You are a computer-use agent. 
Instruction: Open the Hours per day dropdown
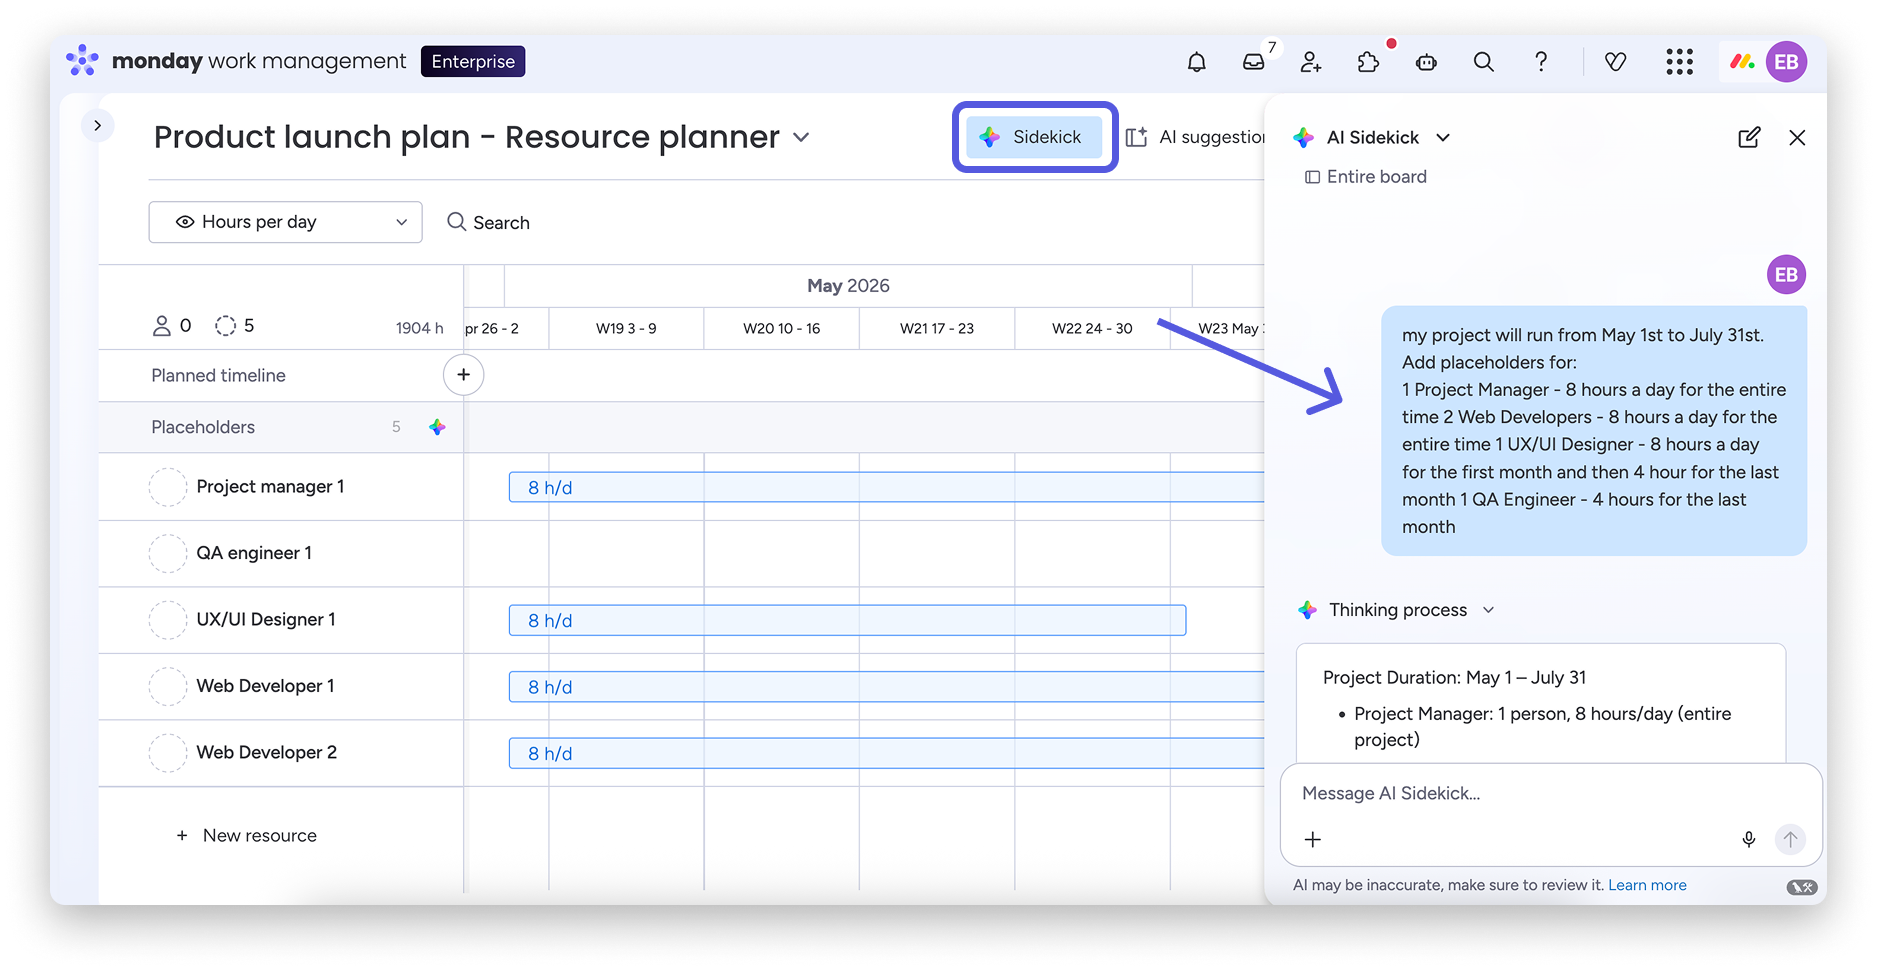click(285, 222)
